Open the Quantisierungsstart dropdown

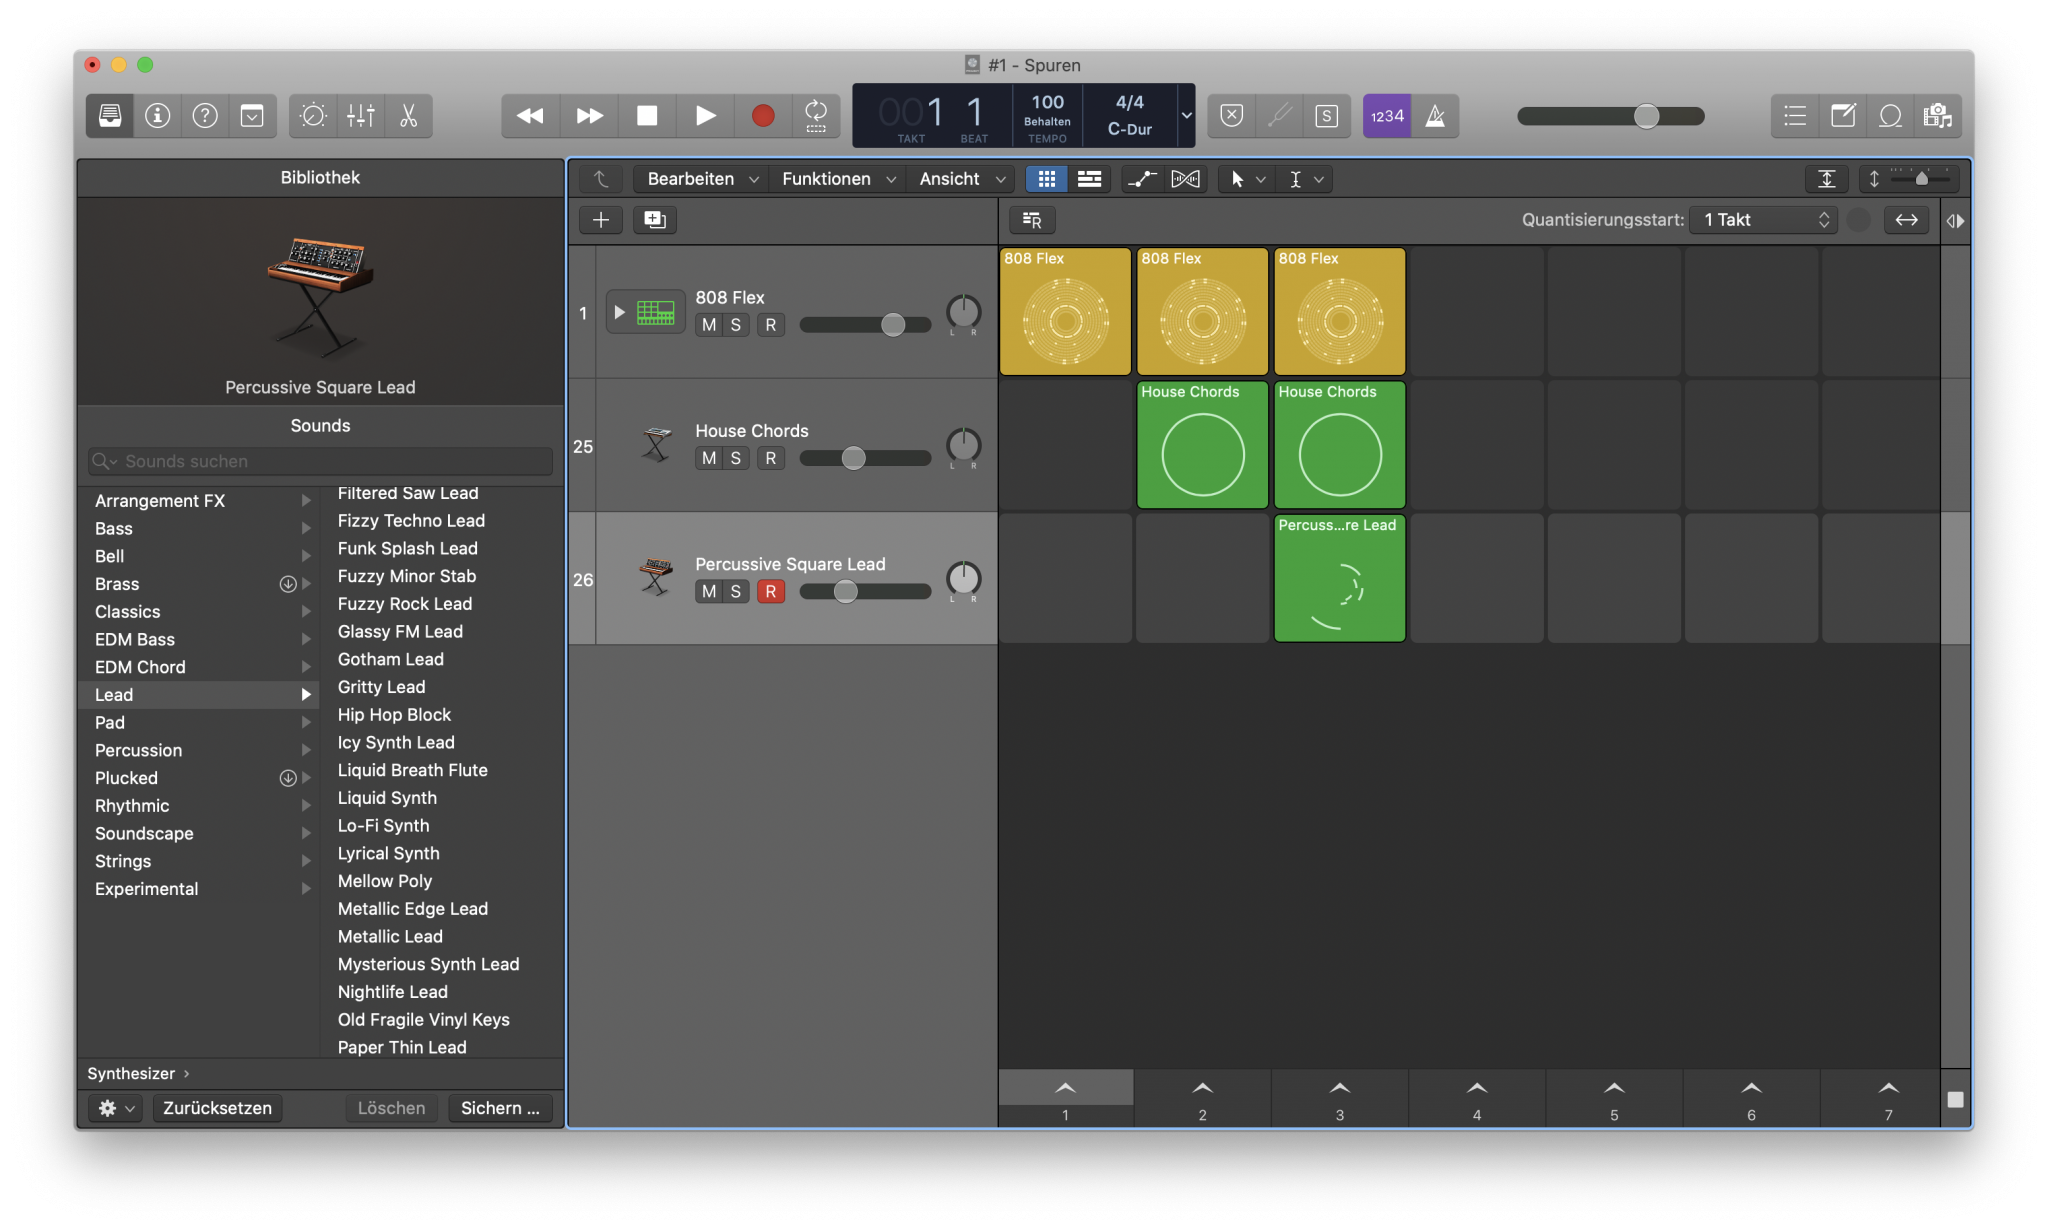point(1763,219)
